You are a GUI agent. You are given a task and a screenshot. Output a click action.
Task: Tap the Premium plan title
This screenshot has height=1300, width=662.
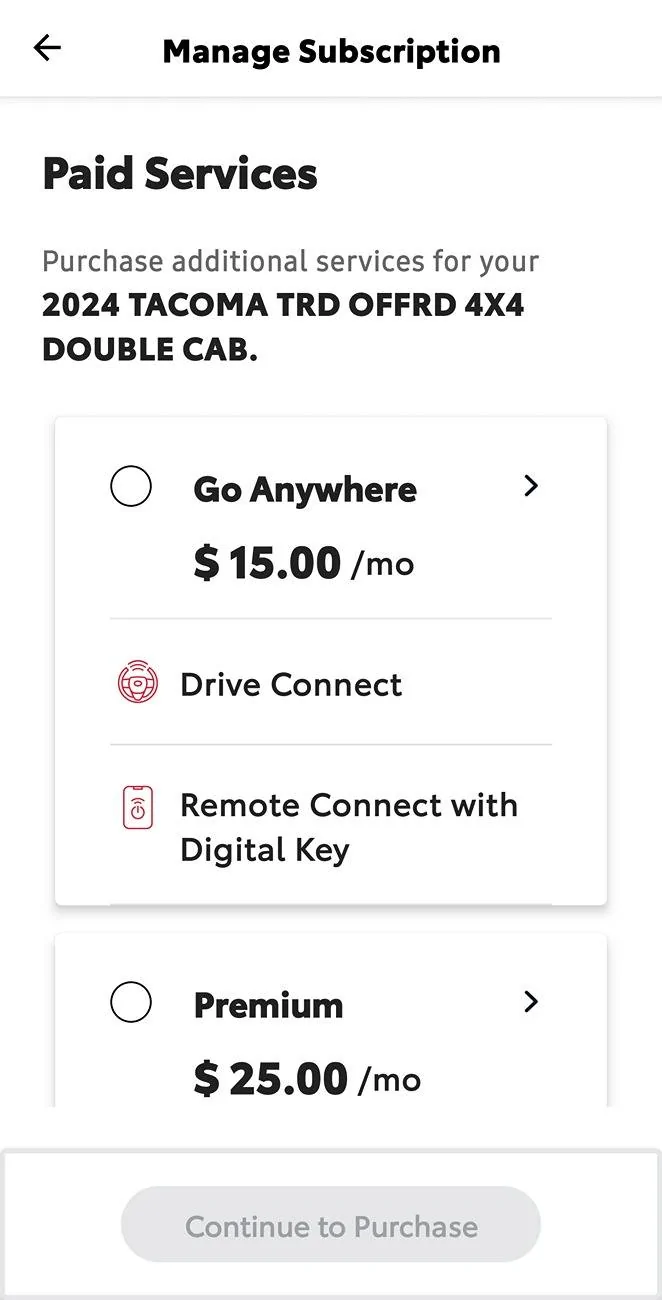[268, 1005]
